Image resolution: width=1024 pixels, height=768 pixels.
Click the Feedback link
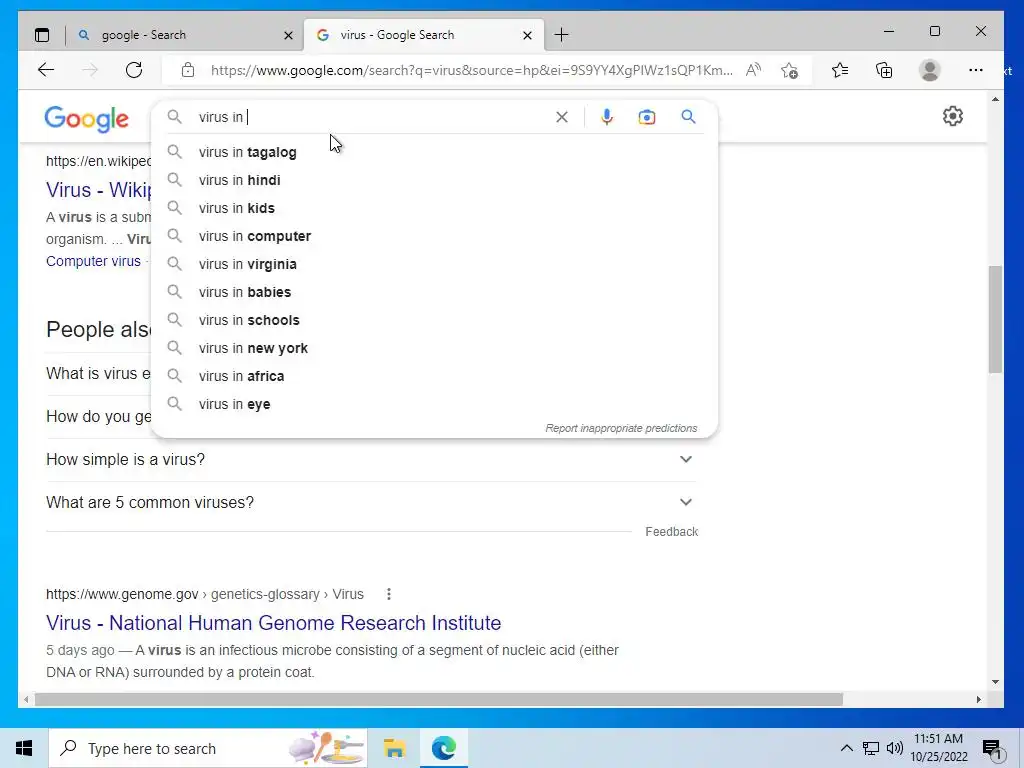point(671,532)
